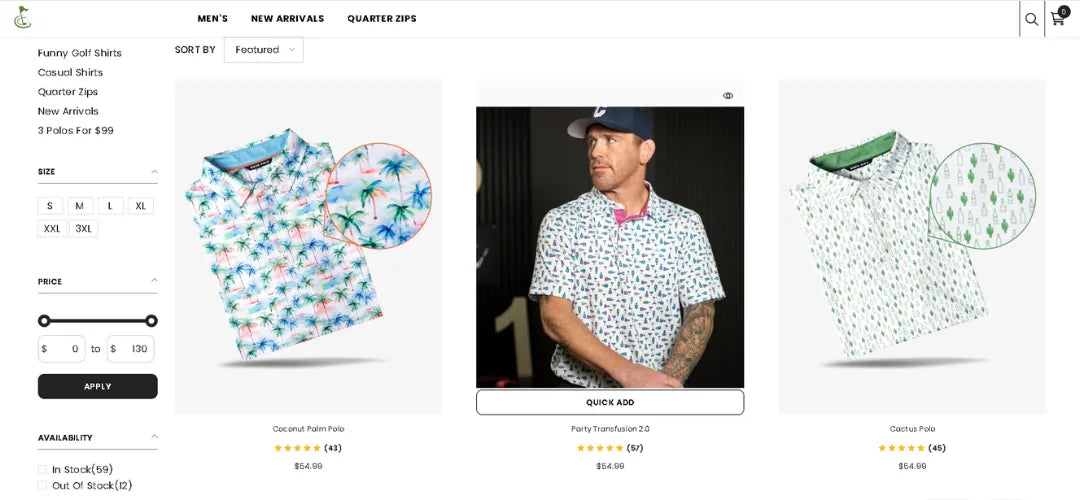Open the search magnifier icon

[x=1031, y=19]
